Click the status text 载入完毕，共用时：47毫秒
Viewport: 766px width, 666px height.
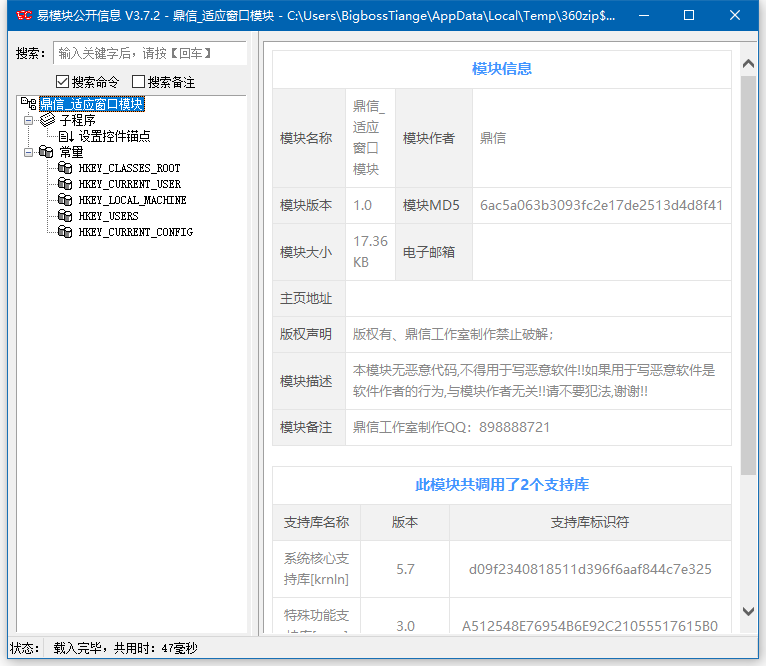pos(126,648)
